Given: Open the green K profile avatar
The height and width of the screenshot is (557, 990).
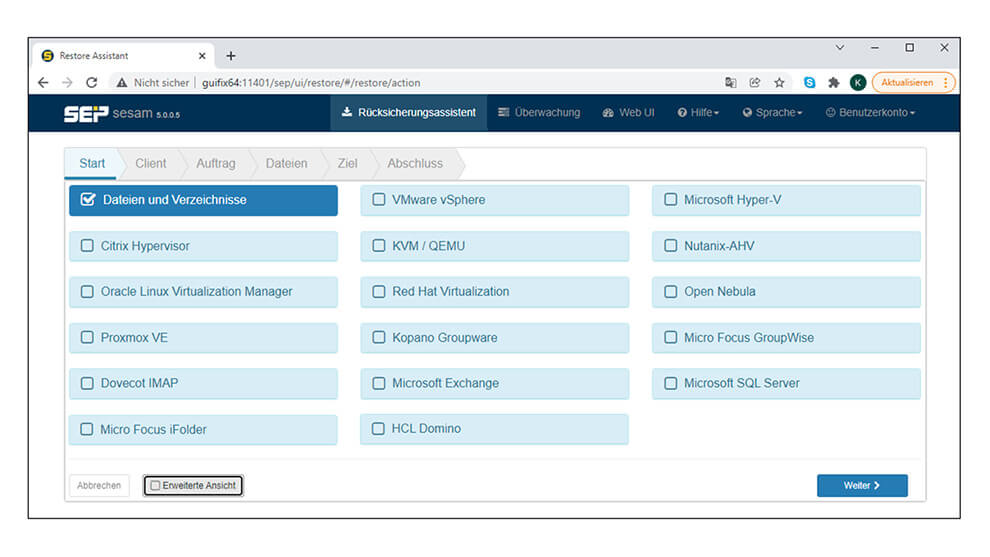Looking at the screenshot, I should click(x=858, y=83).
